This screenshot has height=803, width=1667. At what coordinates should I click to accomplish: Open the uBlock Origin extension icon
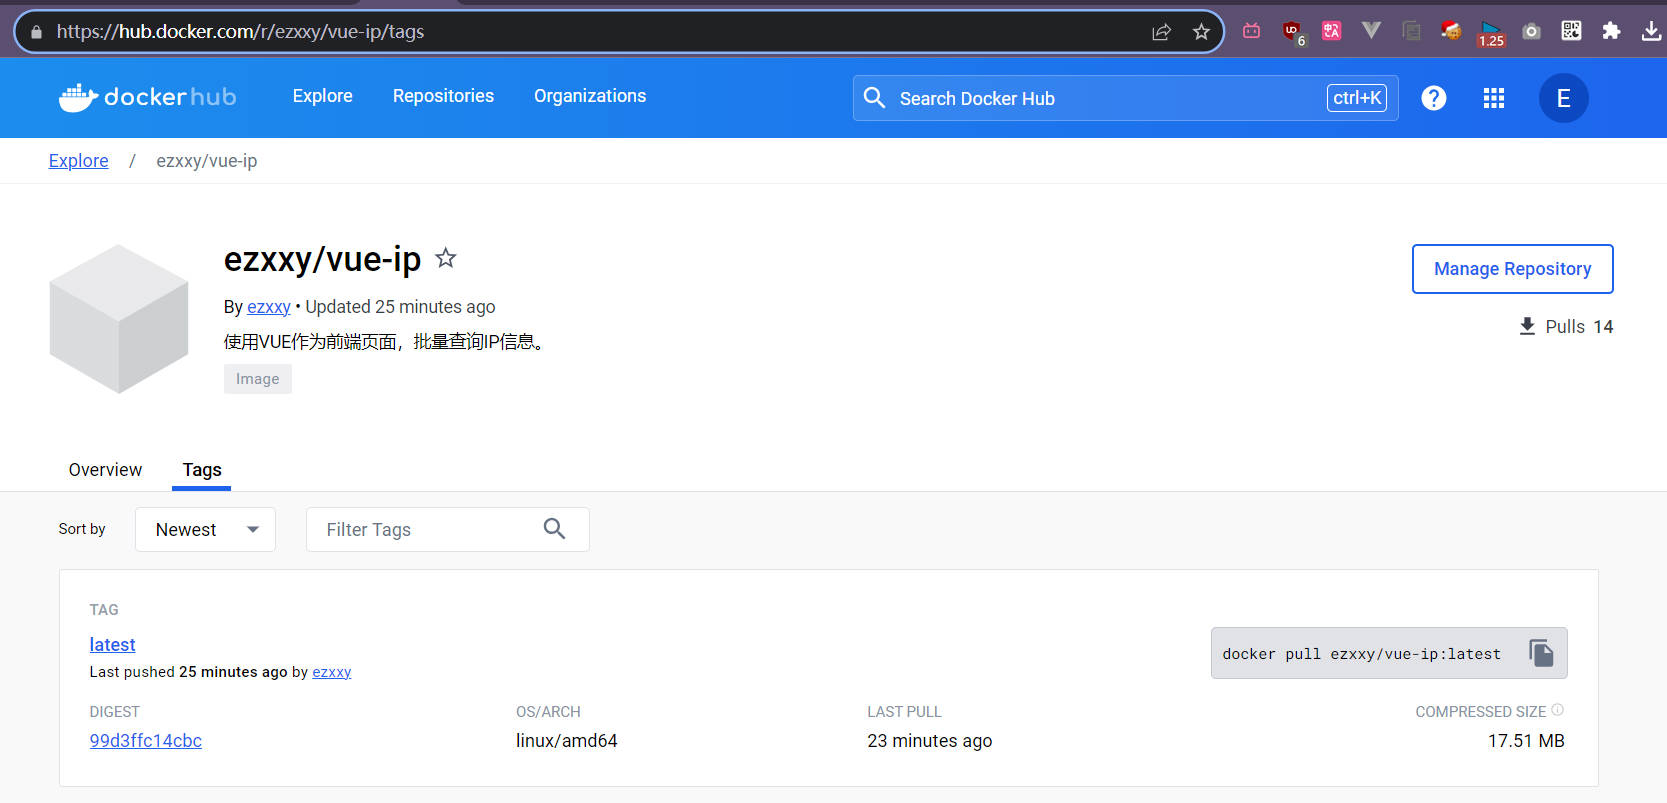tap(1293, 32)
